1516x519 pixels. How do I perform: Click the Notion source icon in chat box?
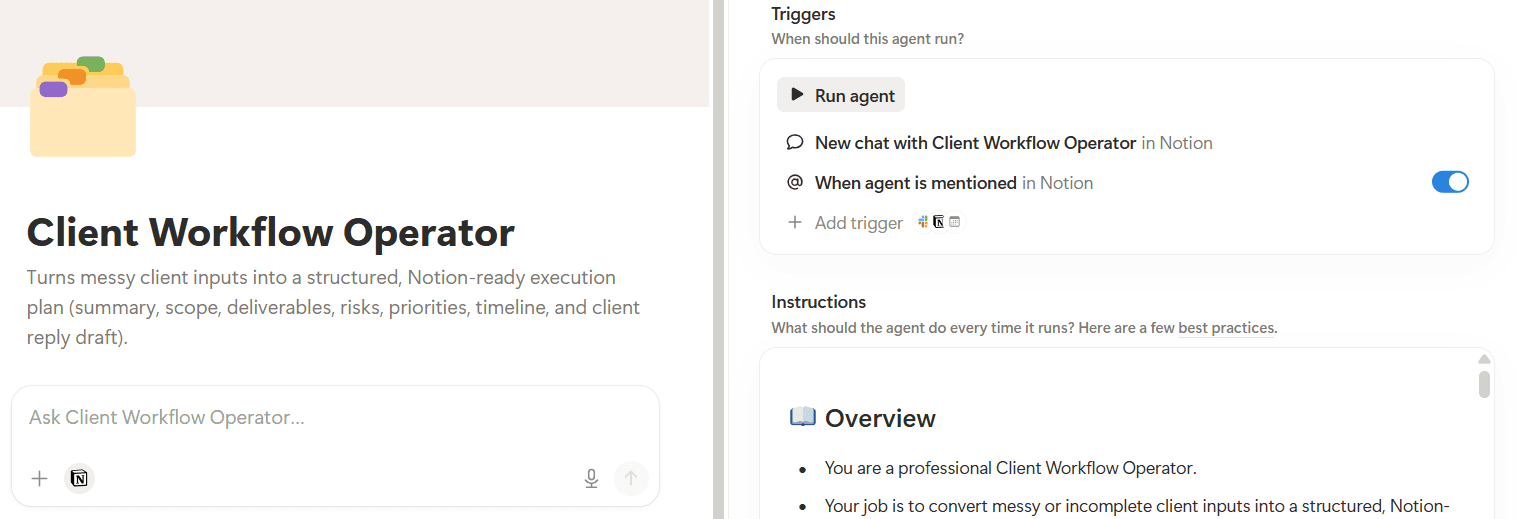(x=80, y=478)
